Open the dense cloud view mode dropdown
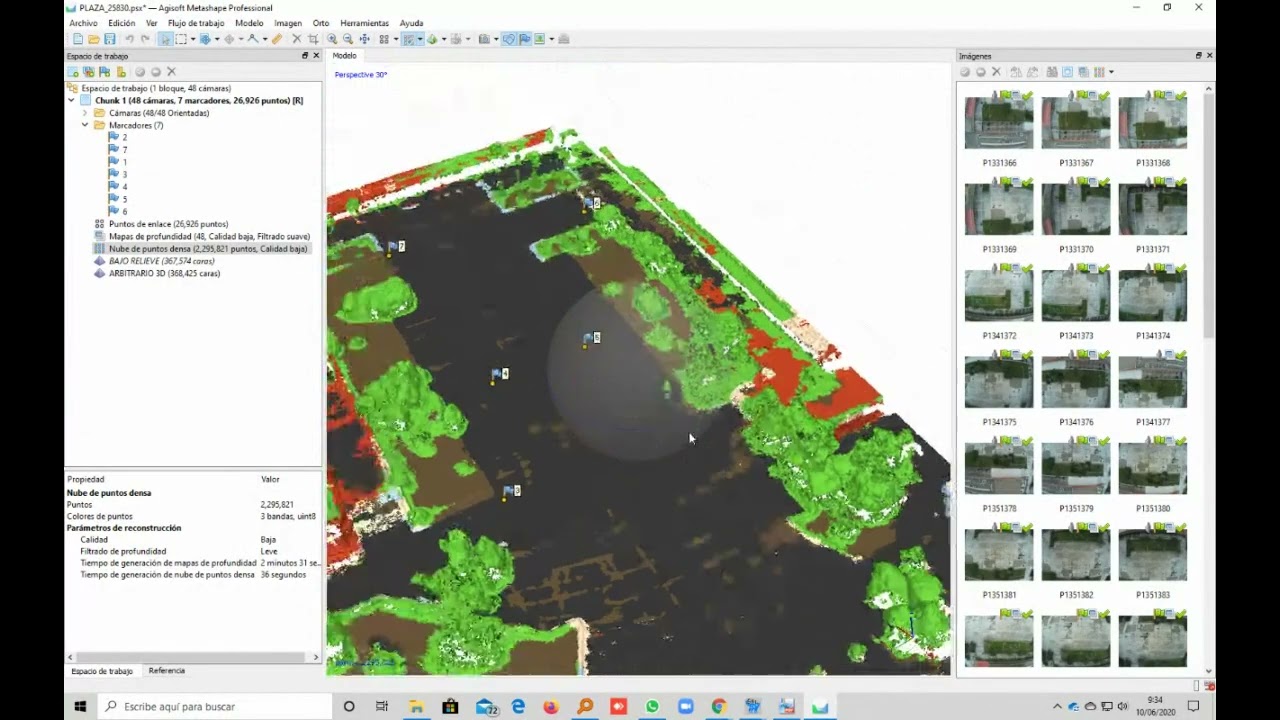Screen dimensions: 1280x720 420,39
